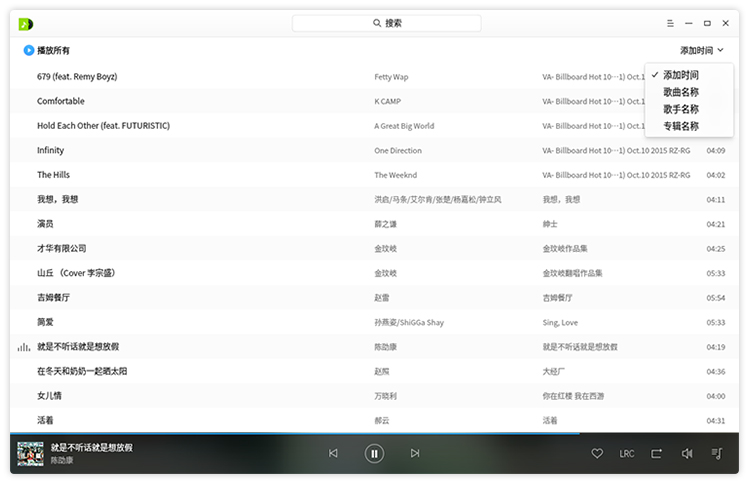
Task: Open the volume speaker control
Action: click(686, 453)
